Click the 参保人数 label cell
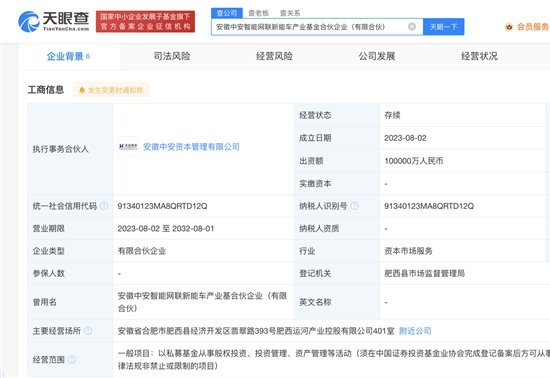This screenshot has width=550, height=378. click(70, 273)
